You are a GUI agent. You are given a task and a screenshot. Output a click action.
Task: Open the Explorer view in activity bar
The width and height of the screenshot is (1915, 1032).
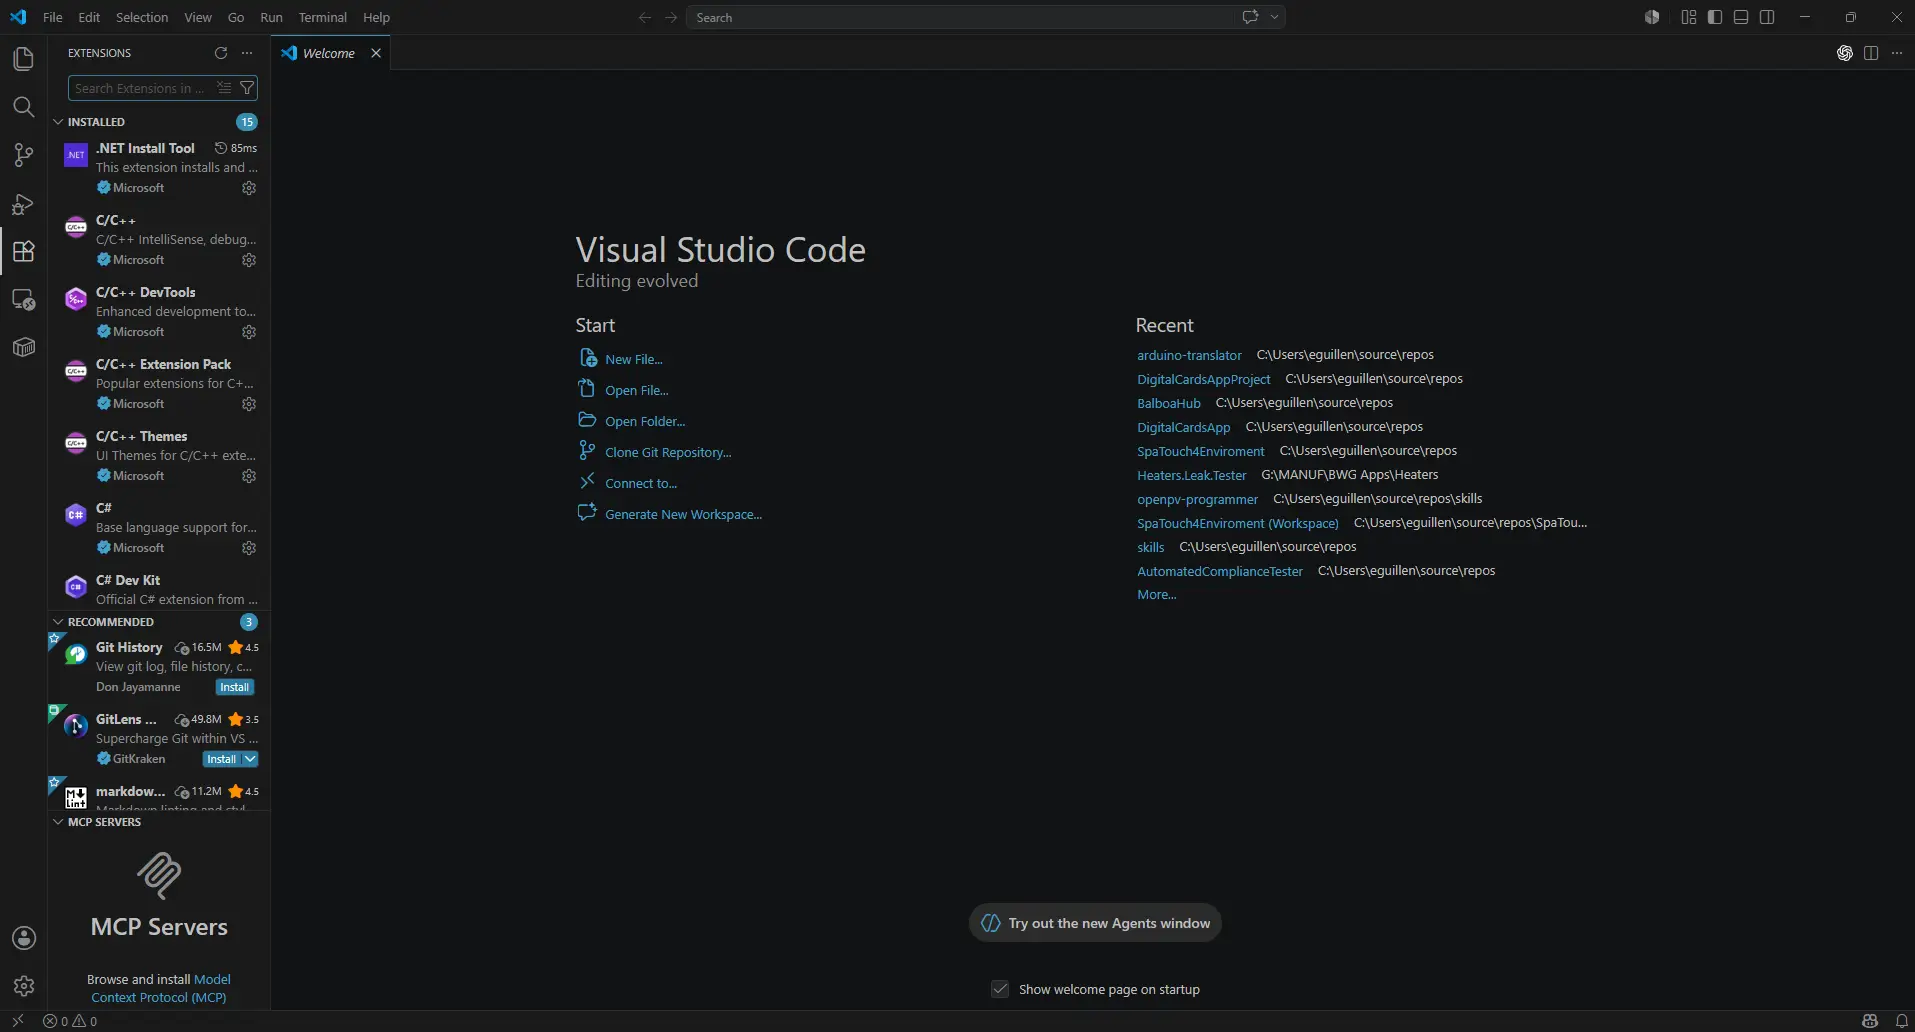23,59
